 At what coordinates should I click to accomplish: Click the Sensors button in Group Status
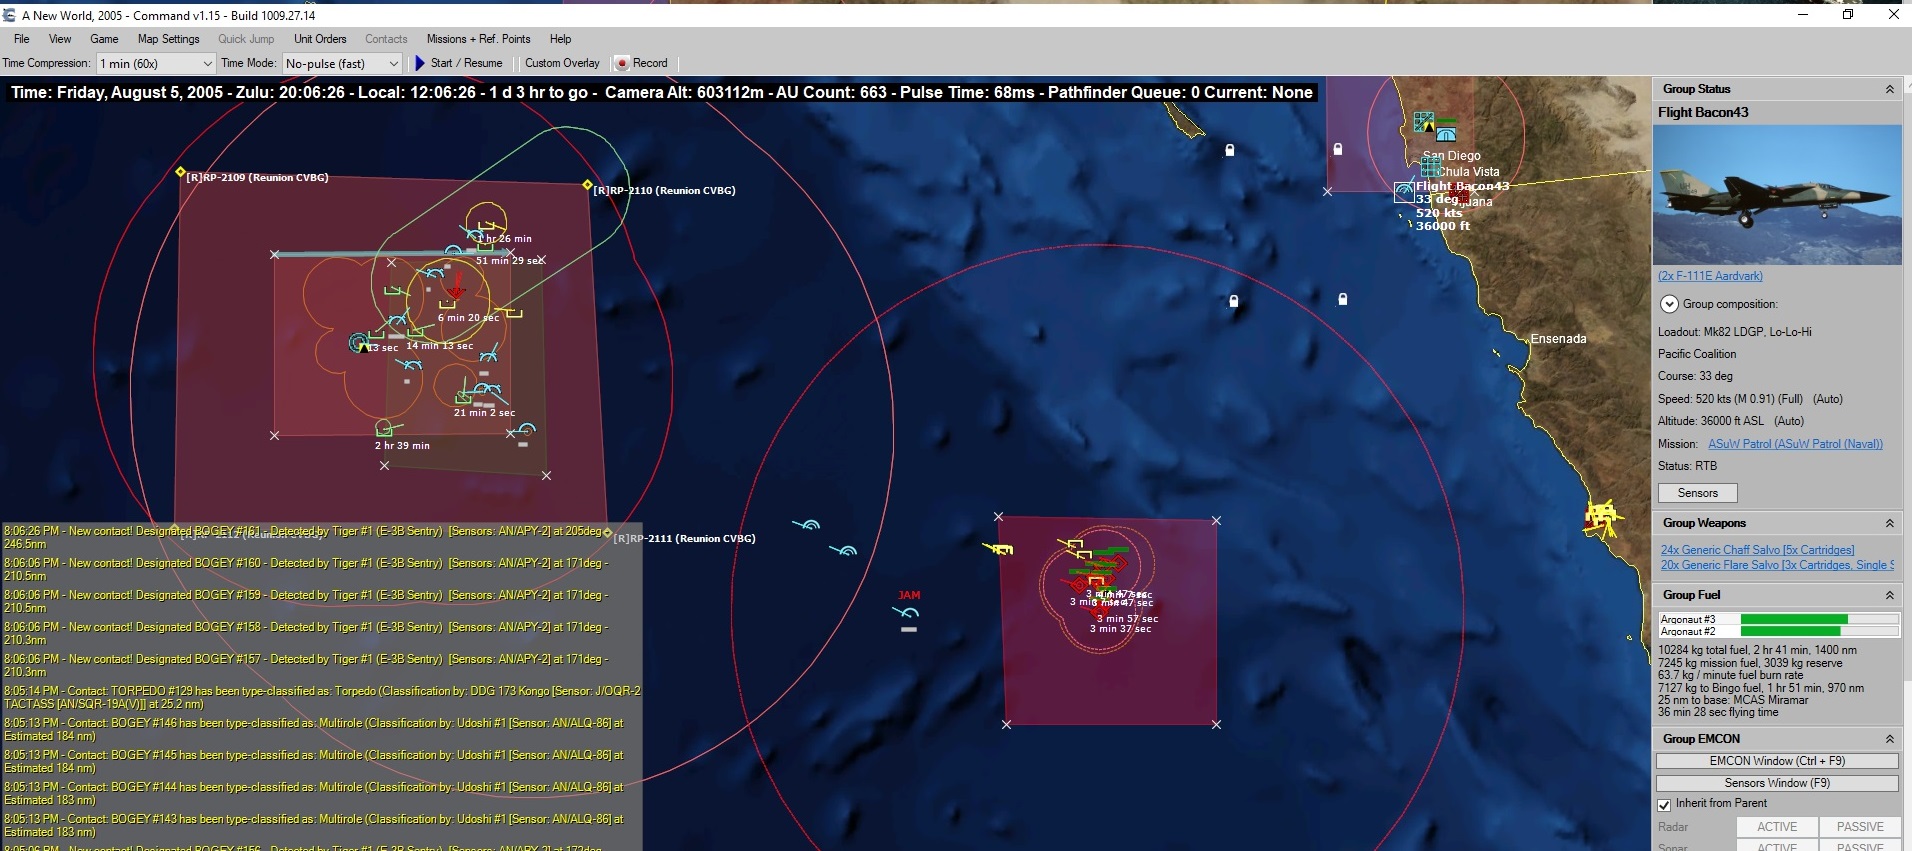(1697, 493)
